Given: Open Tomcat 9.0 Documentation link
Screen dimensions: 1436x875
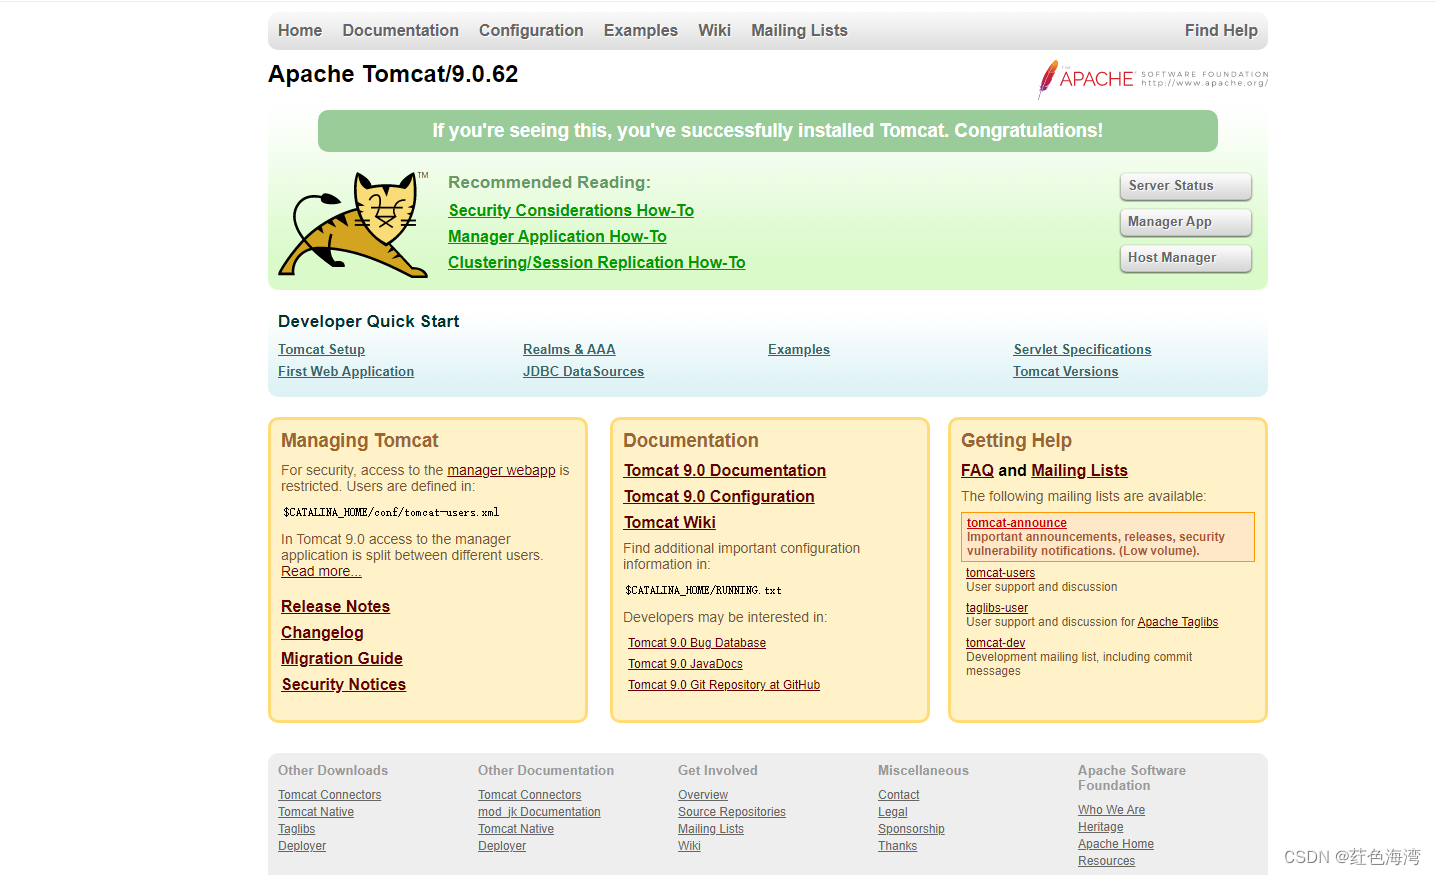Looking at the screenshot, I should pyautogui.click(x=725, y=470).
